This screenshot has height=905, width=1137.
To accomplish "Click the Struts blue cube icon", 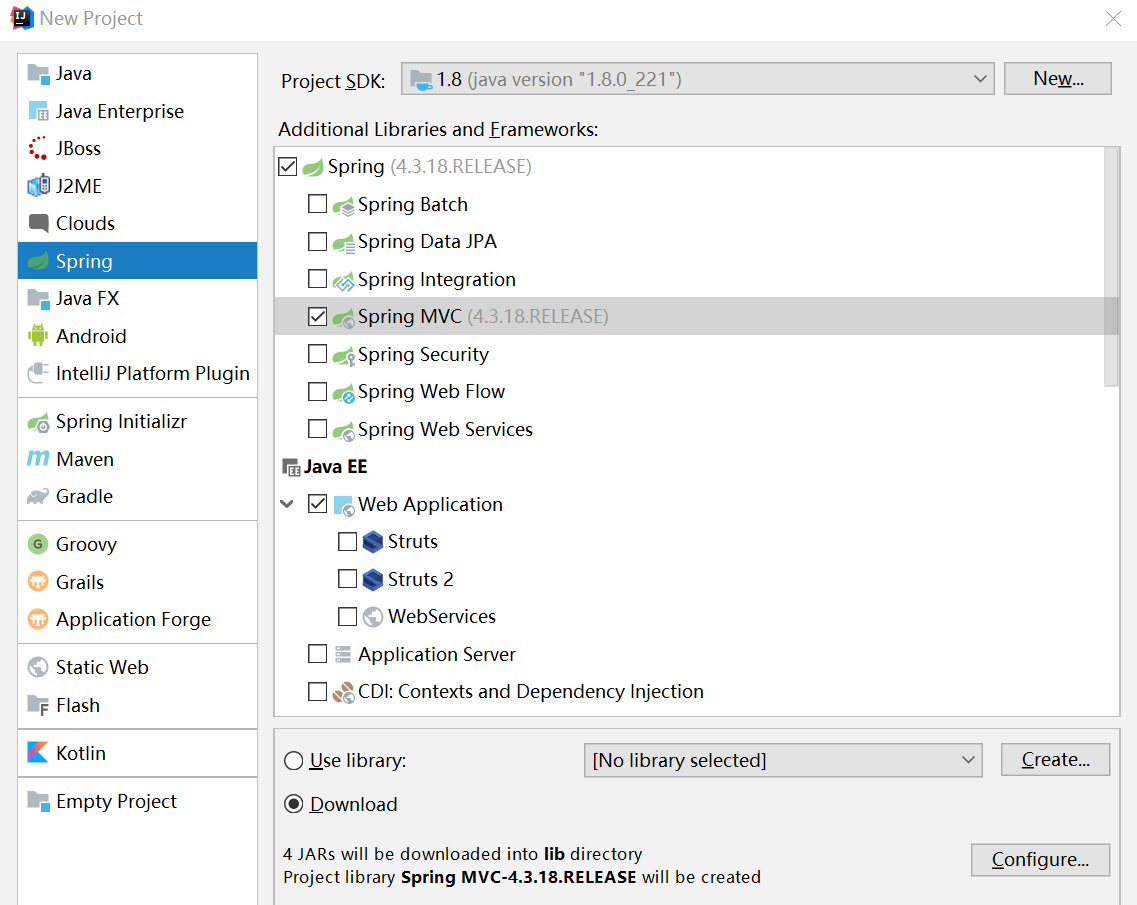I will [373, 542].
